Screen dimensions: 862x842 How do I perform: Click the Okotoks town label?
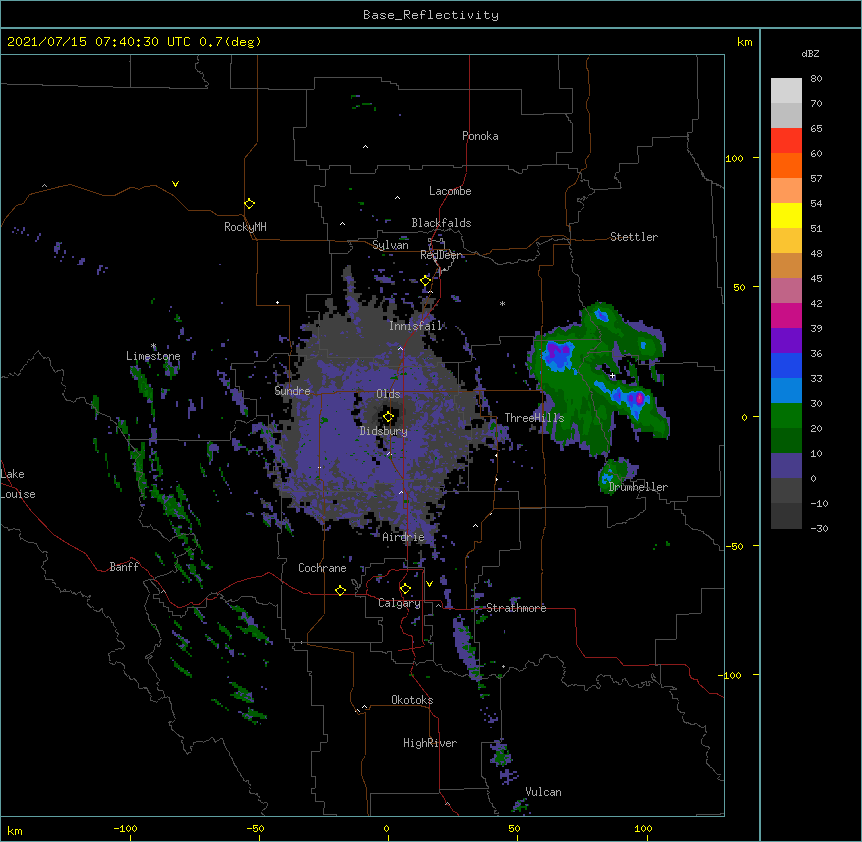412,700
